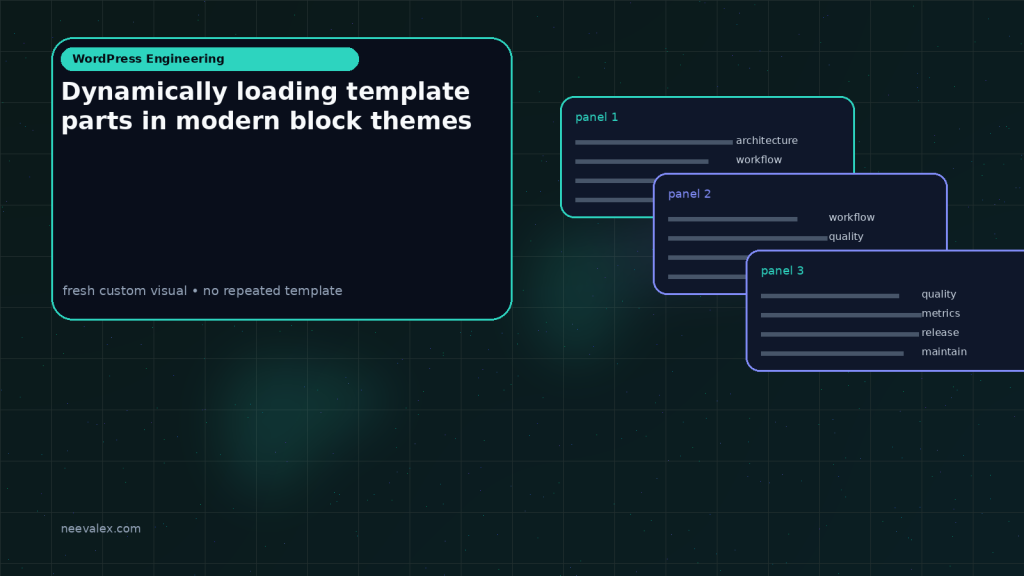Open the neevalex.com link
This screenshot has height=576, width=1024.
pos(101,528)
